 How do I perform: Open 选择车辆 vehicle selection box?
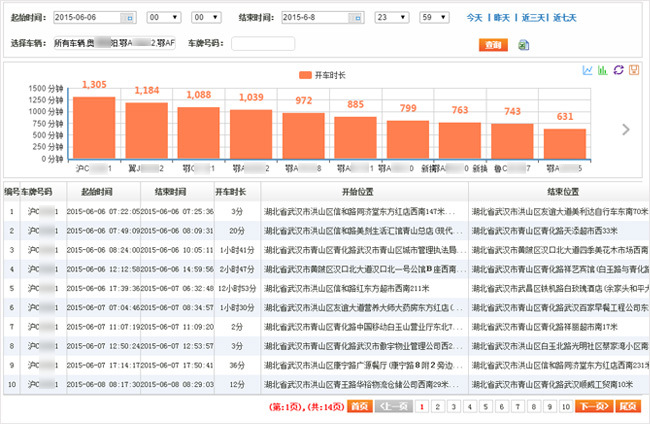(114, 43)
